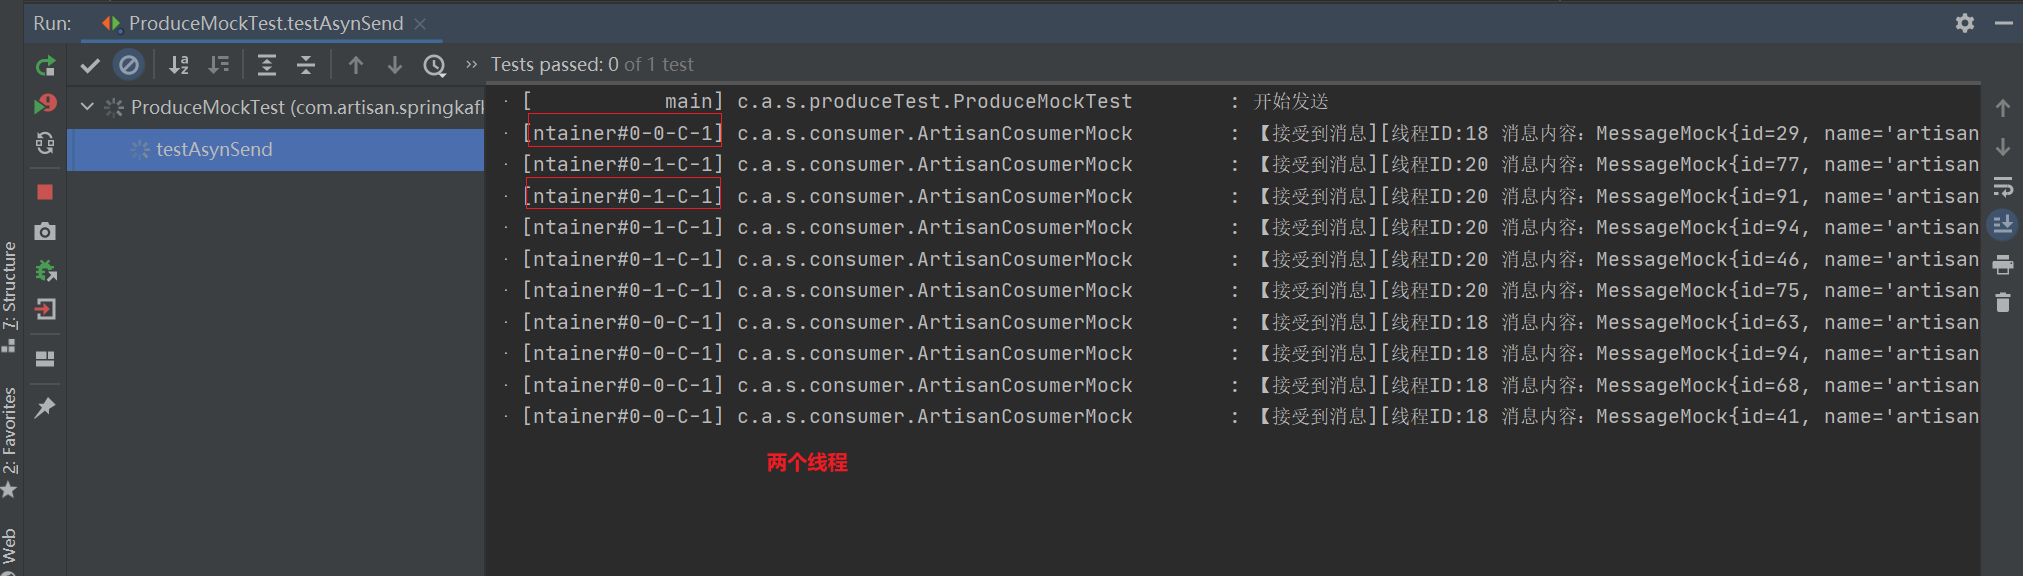The image size is (2023, 576).
Task: Click the Rerun Failed Tests icon
Action: (x=45, y=105)
